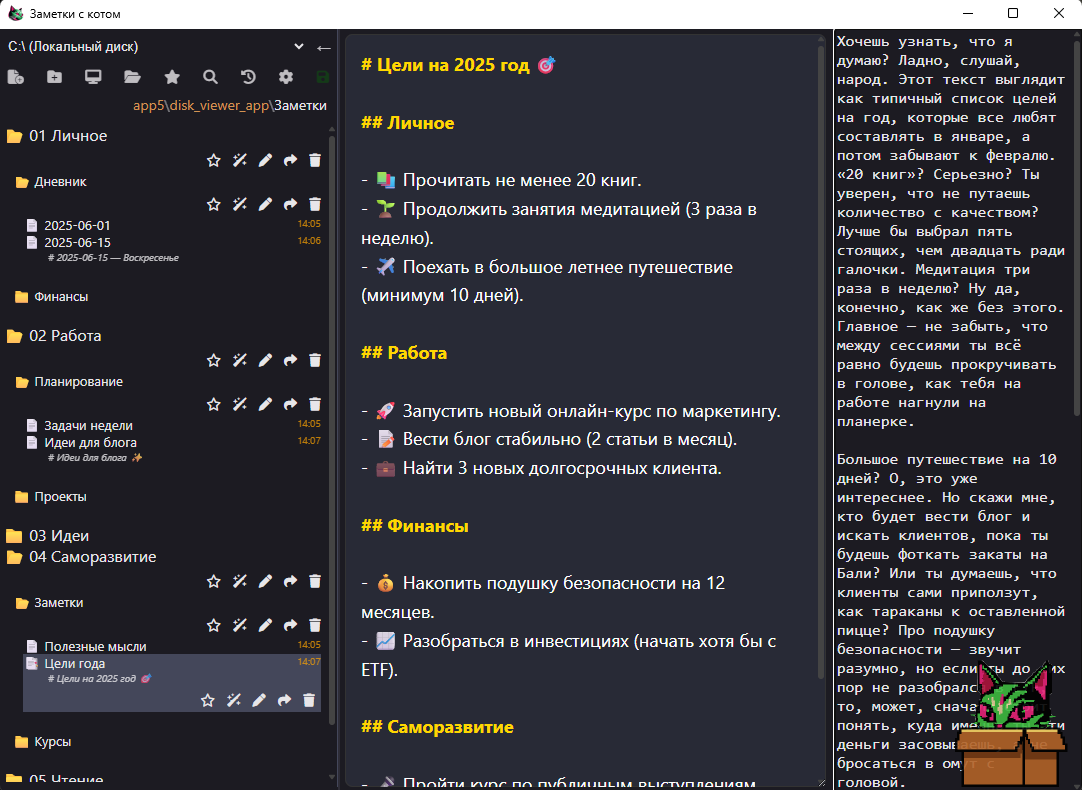Click the open folder toolbar icon

pyautogui.click(x=132, y=77)
